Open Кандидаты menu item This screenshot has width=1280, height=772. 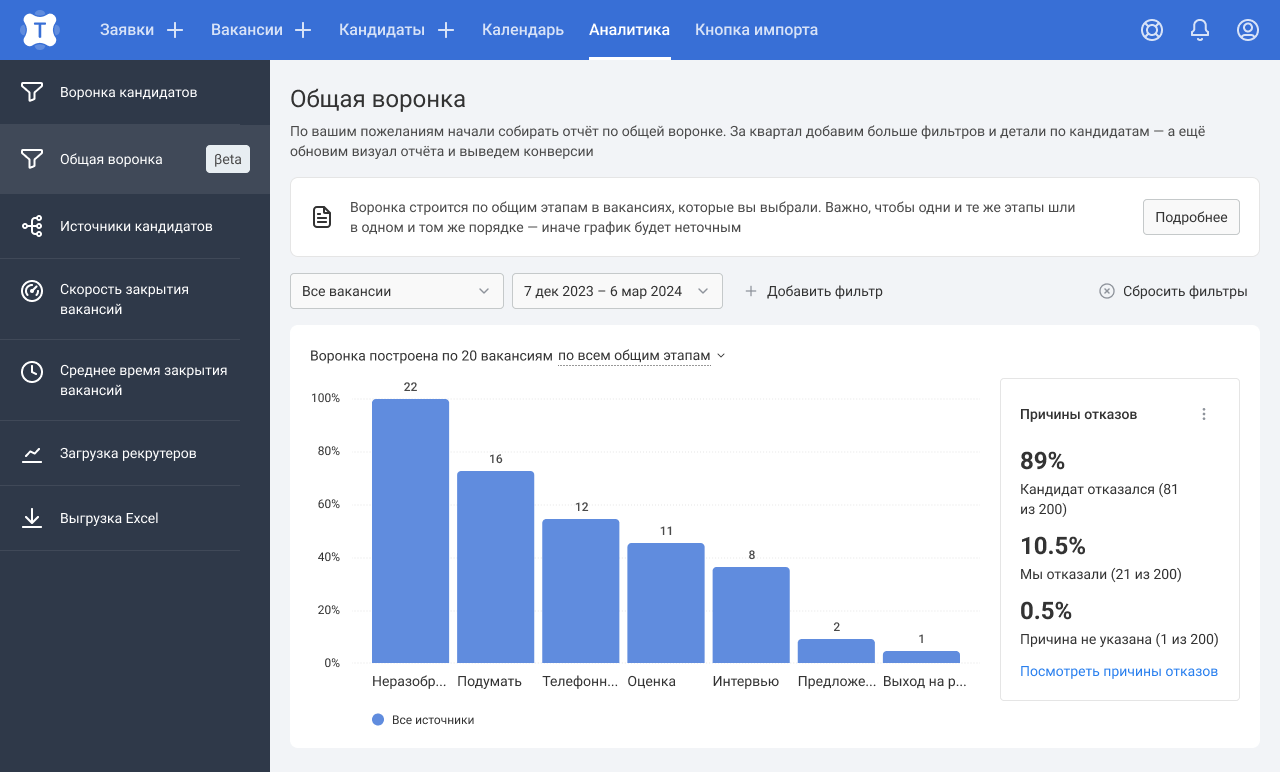pyautogui.click(x=382, y=30)
